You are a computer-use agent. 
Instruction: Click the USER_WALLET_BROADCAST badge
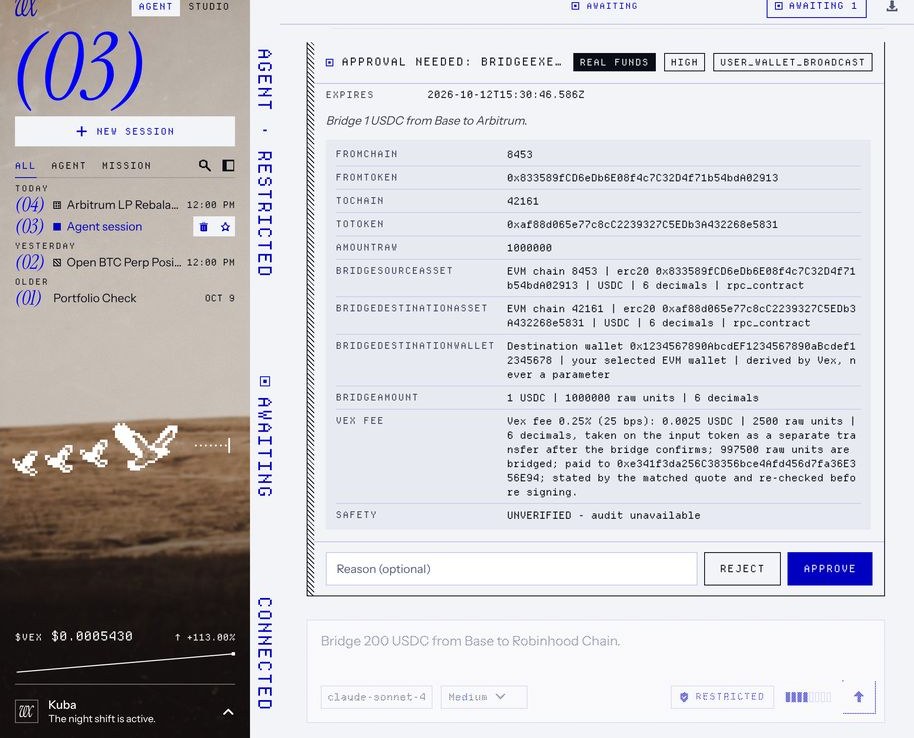[793, 62]
